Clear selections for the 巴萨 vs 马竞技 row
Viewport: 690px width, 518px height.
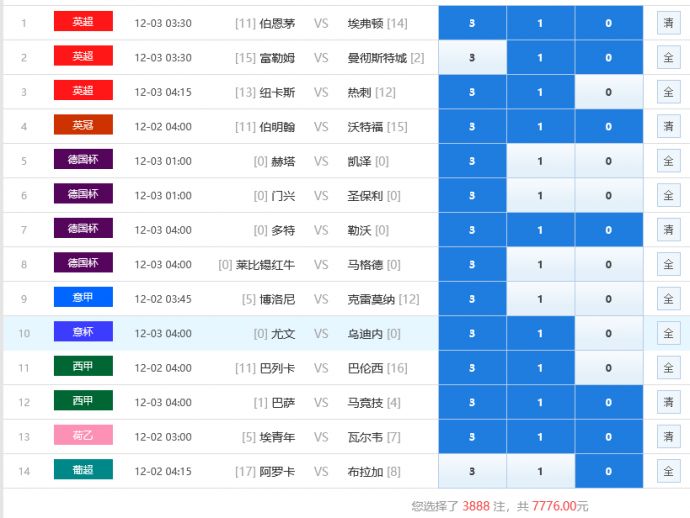[669, 402]
